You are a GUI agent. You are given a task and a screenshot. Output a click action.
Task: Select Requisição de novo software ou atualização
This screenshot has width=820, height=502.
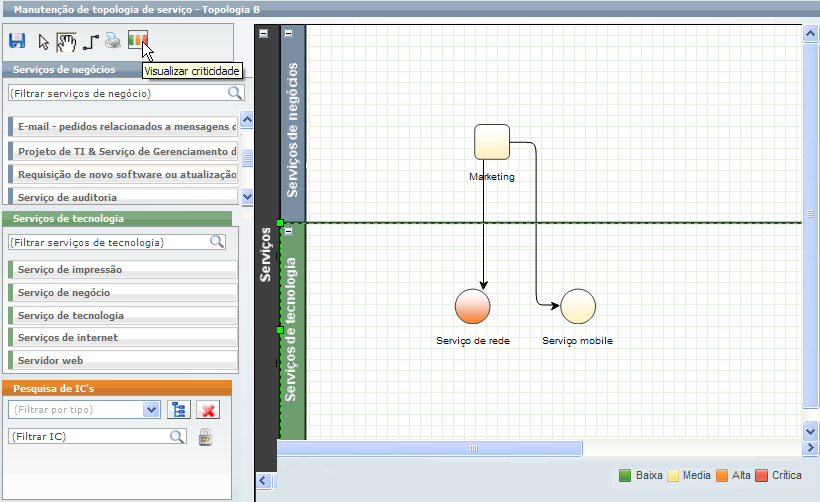(x=123, y=174)
